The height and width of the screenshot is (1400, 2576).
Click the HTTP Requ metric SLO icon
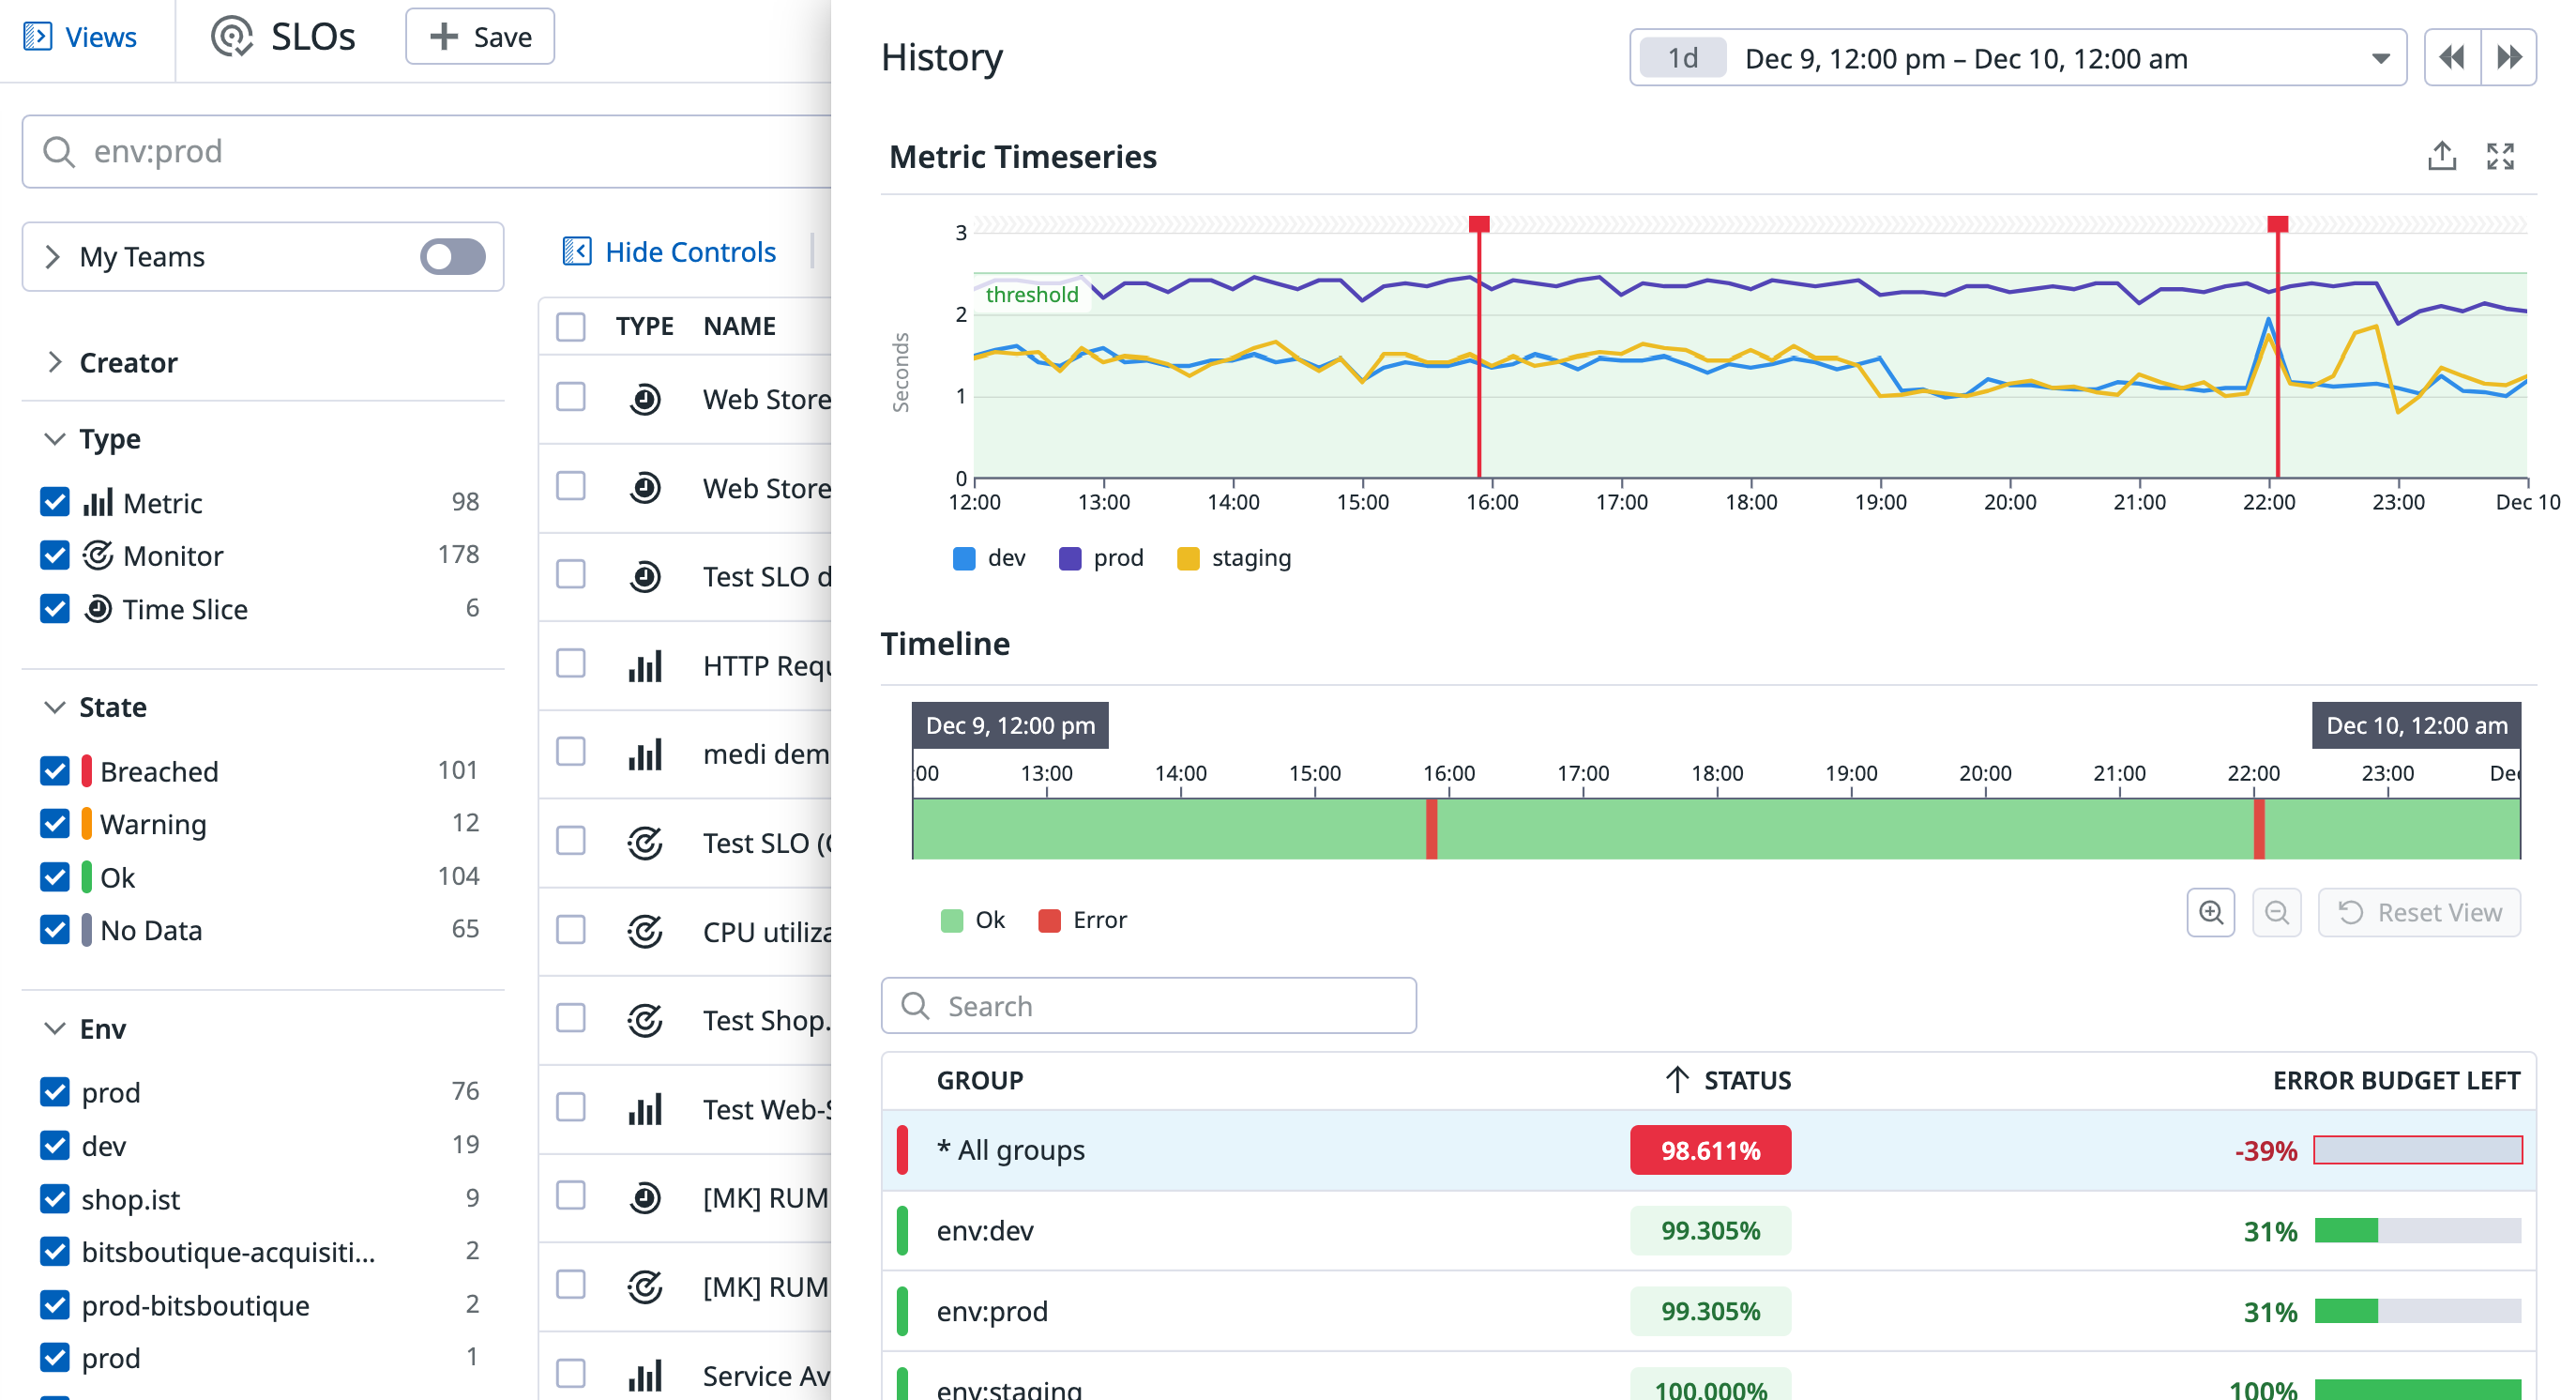[645, 665]
